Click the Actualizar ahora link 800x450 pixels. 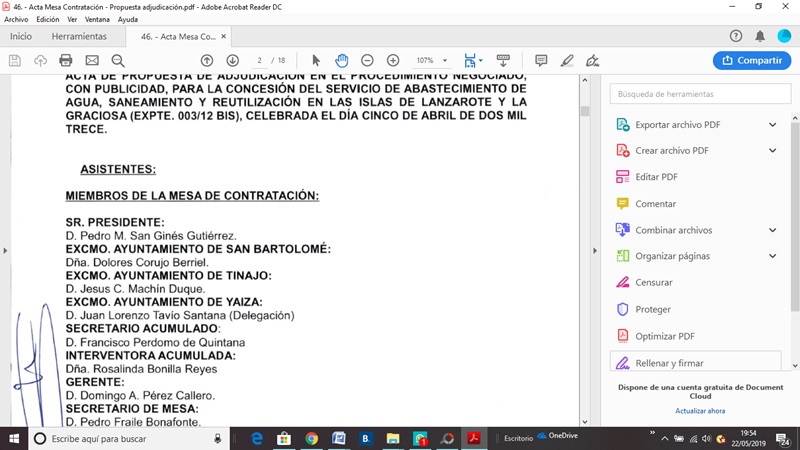coord(700,411)
